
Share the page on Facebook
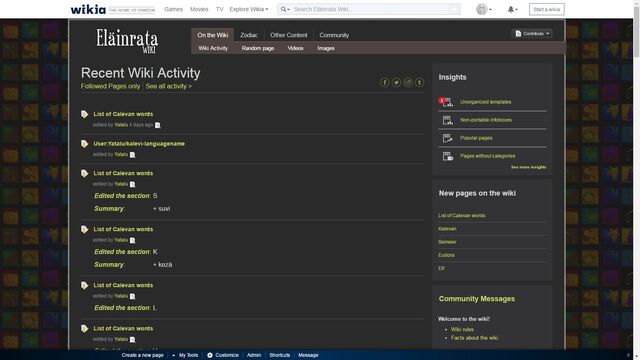click(x=384, y=82)
